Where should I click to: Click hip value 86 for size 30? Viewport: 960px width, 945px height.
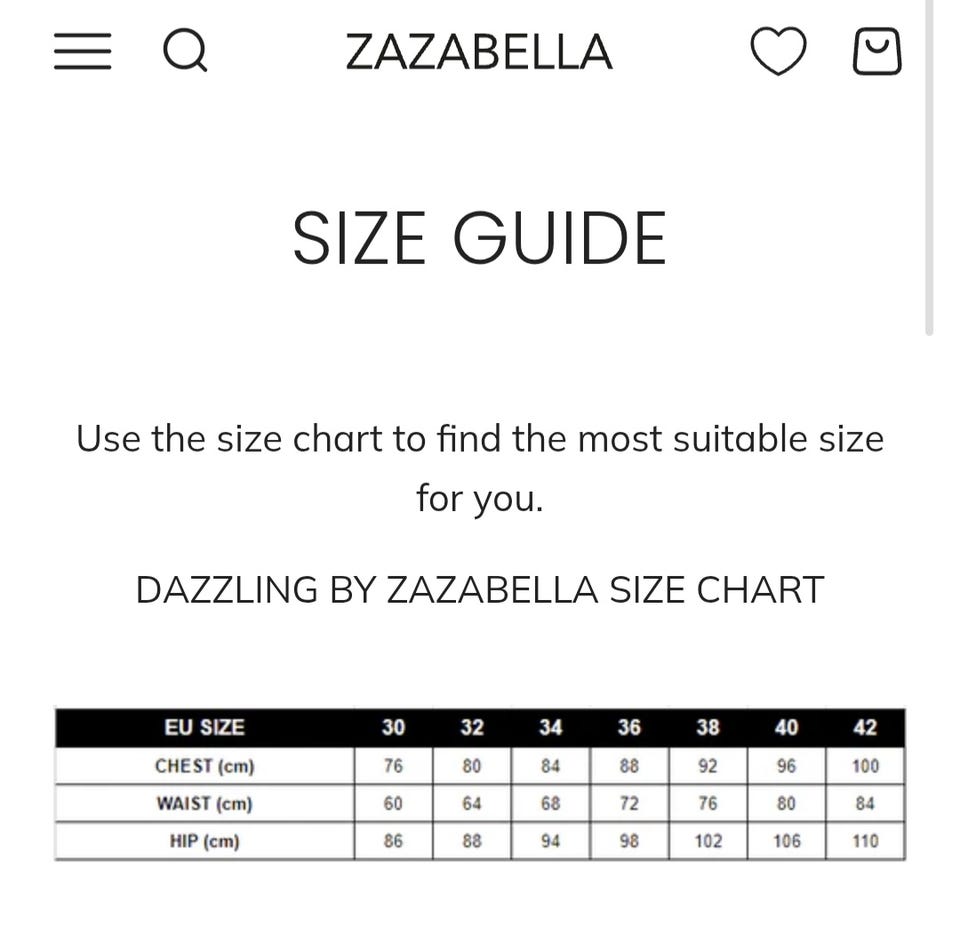click(393, 841)
